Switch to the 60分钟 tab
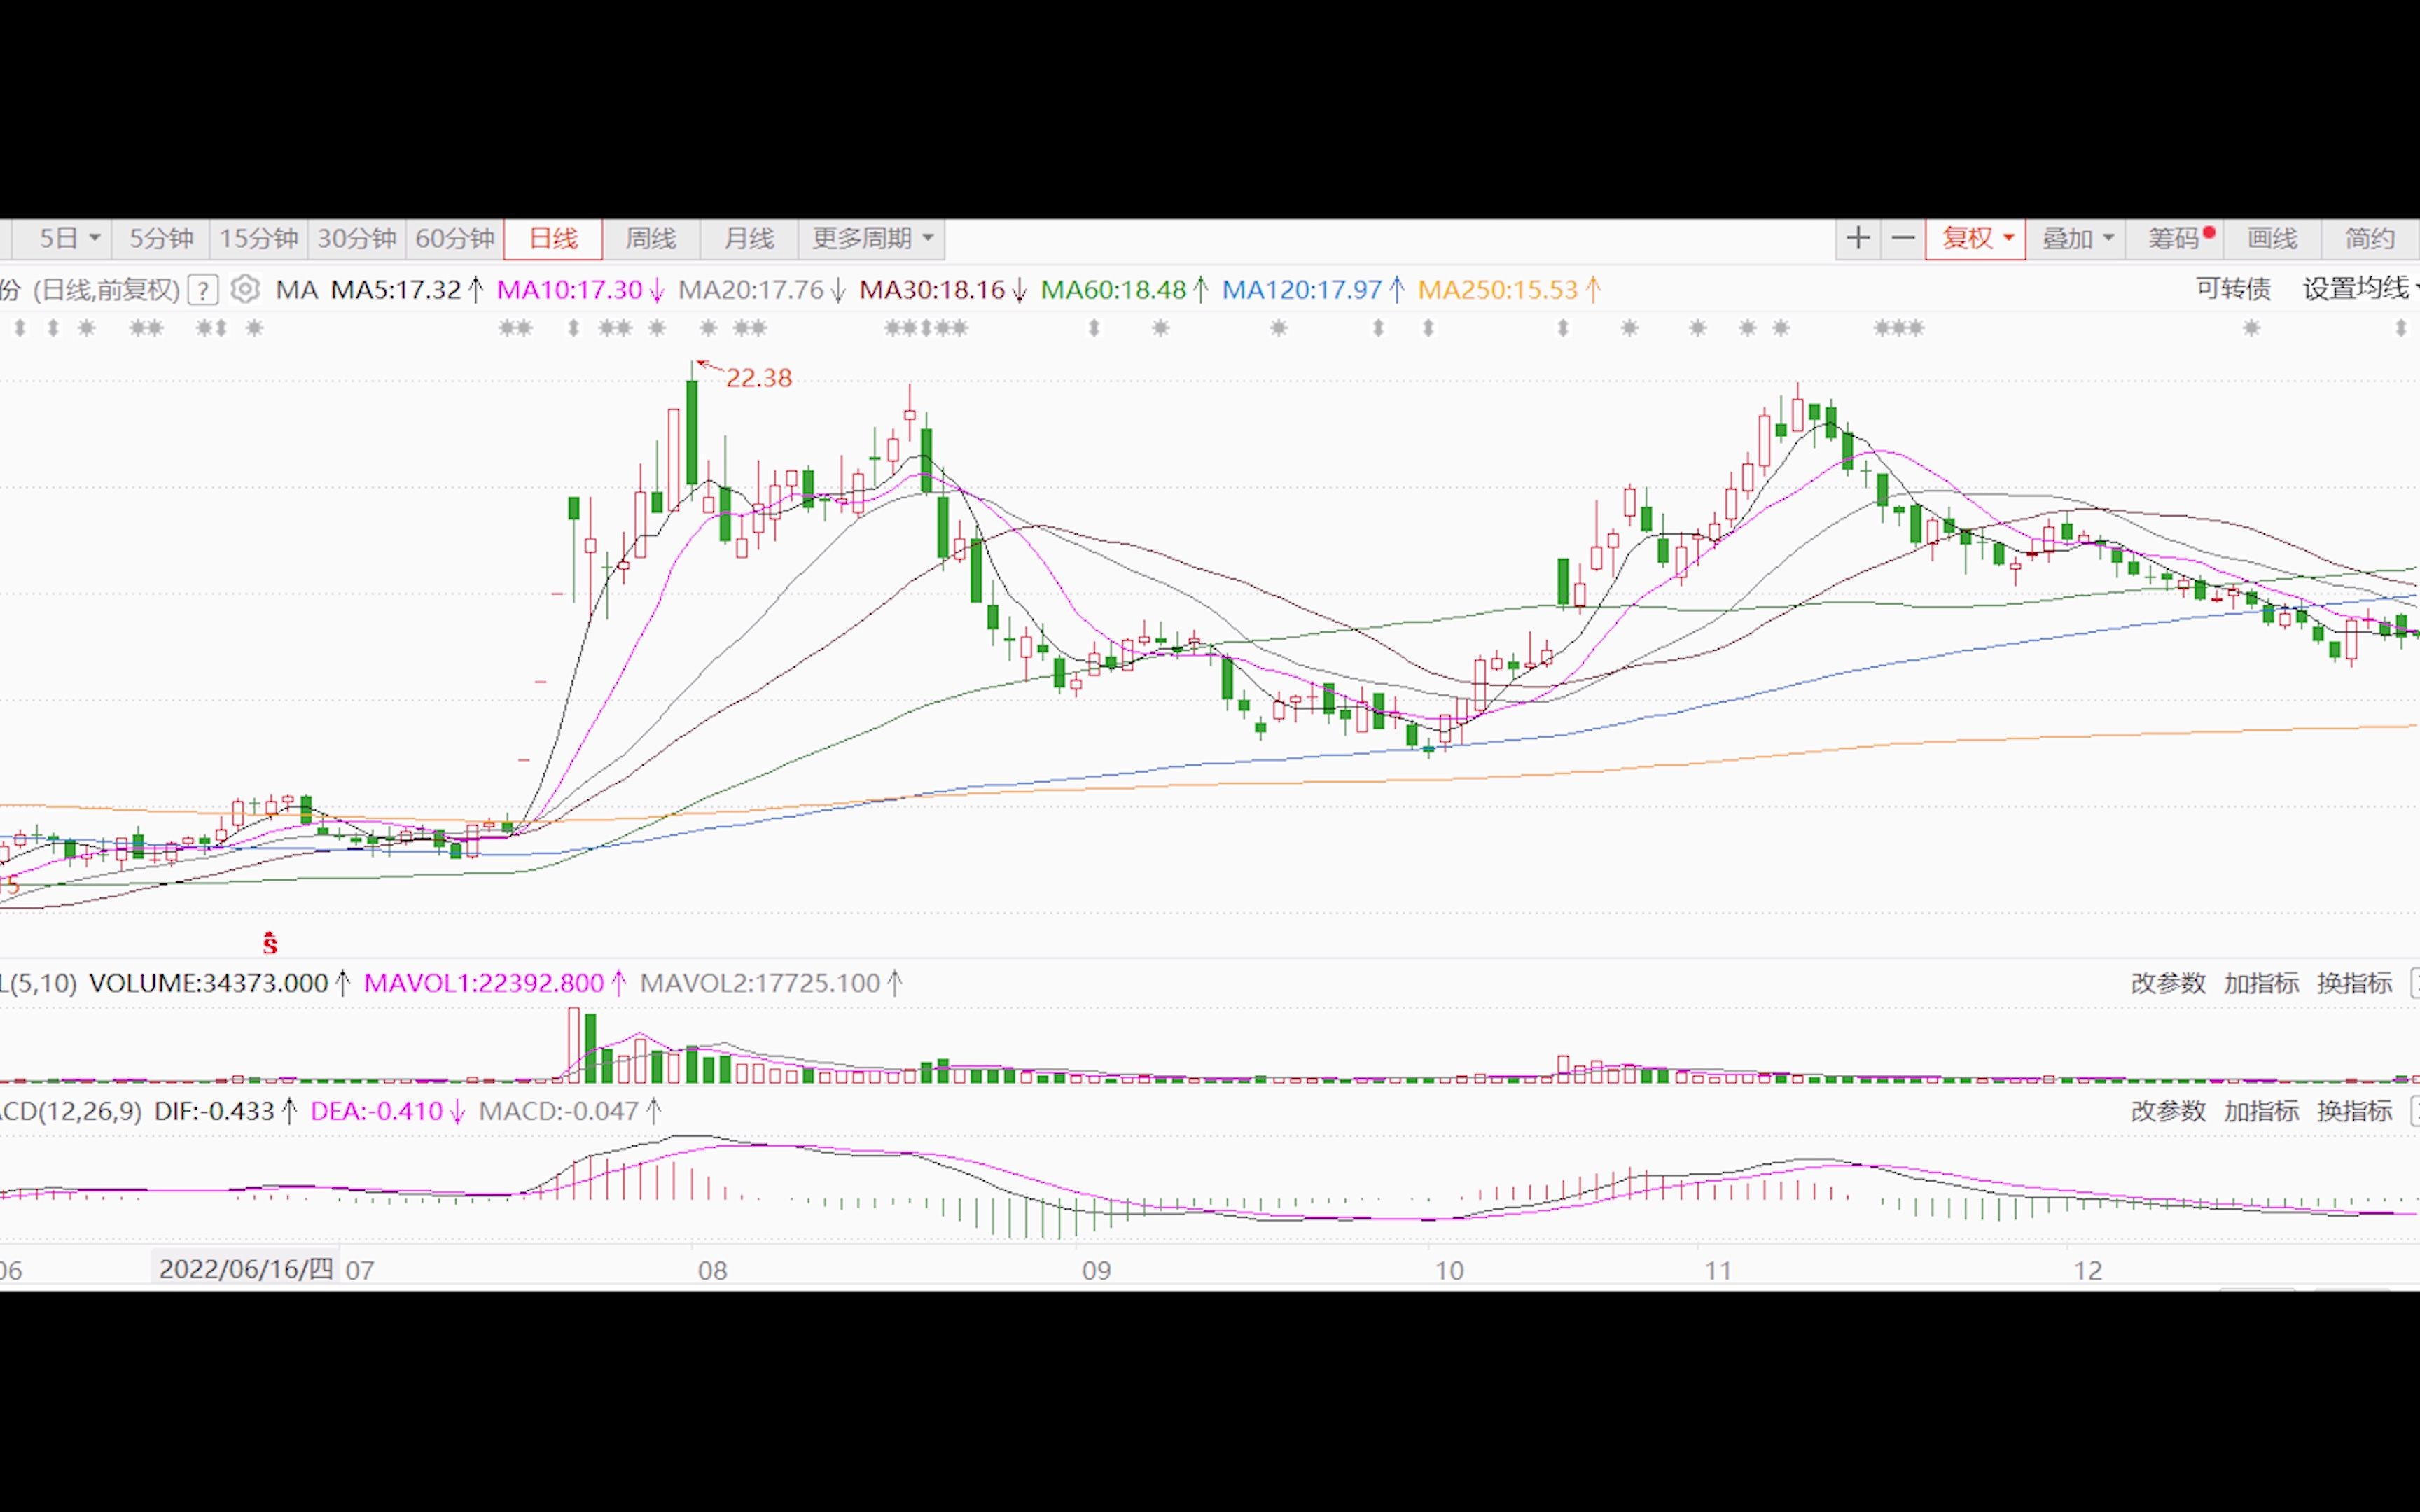 pos(455,239)
